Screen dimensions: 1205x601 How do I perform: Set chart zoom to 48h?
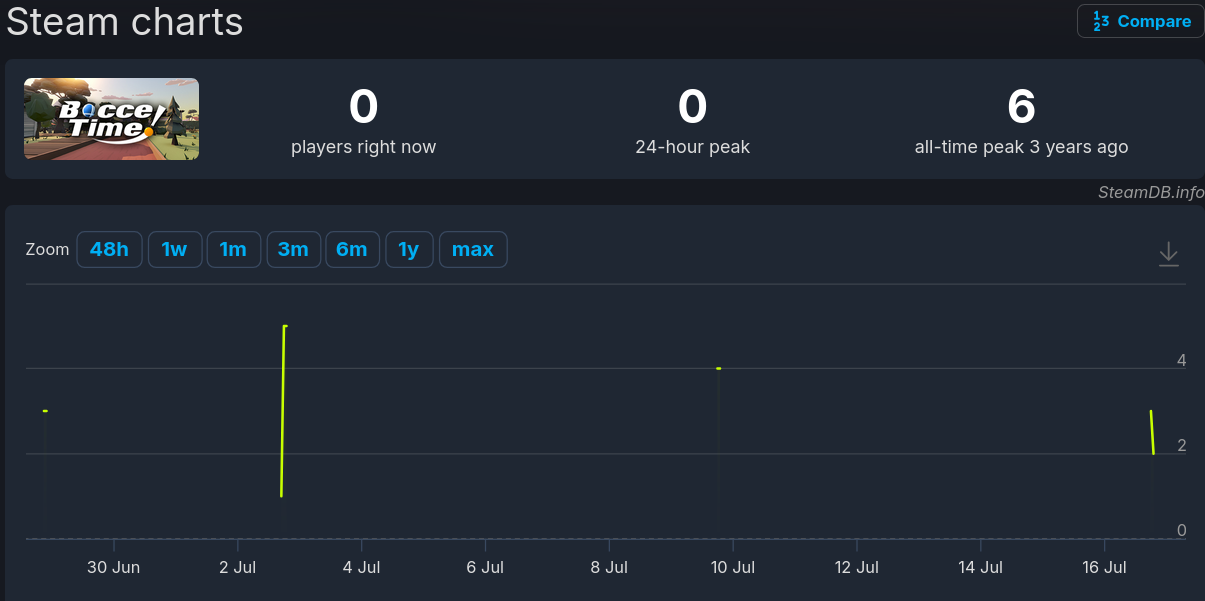tap(110, 250)
